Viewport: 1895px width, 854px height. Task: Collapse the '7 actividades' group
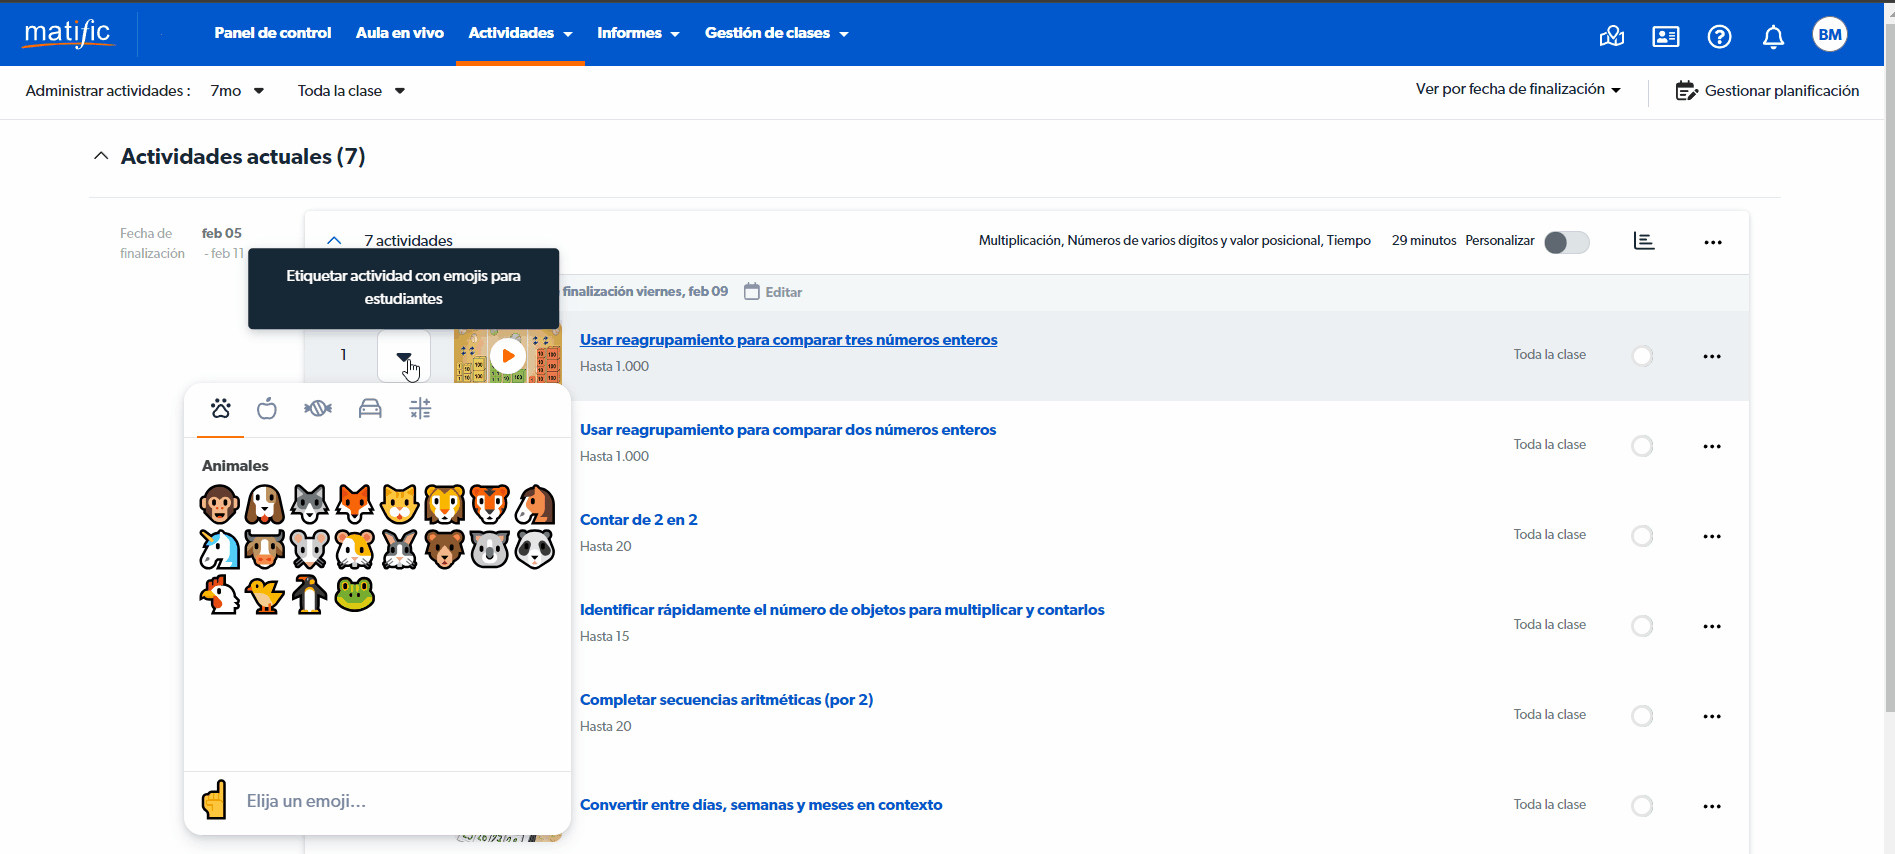335,241
